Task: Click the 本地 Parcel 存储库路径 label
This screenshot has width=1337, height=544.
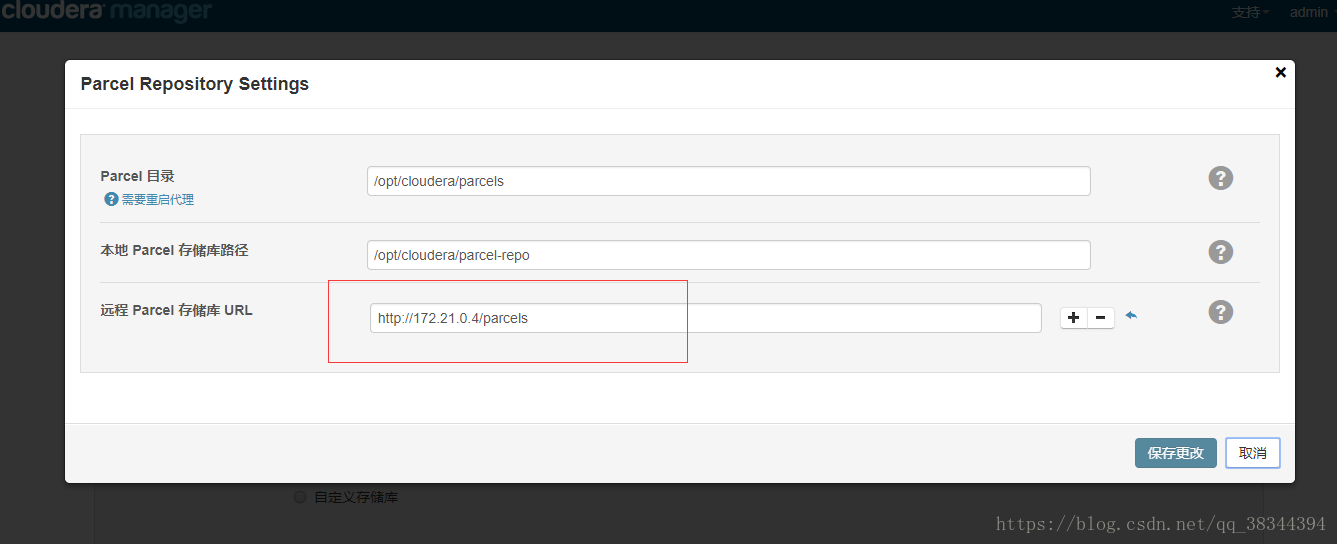Action: [x=174, y=250]
